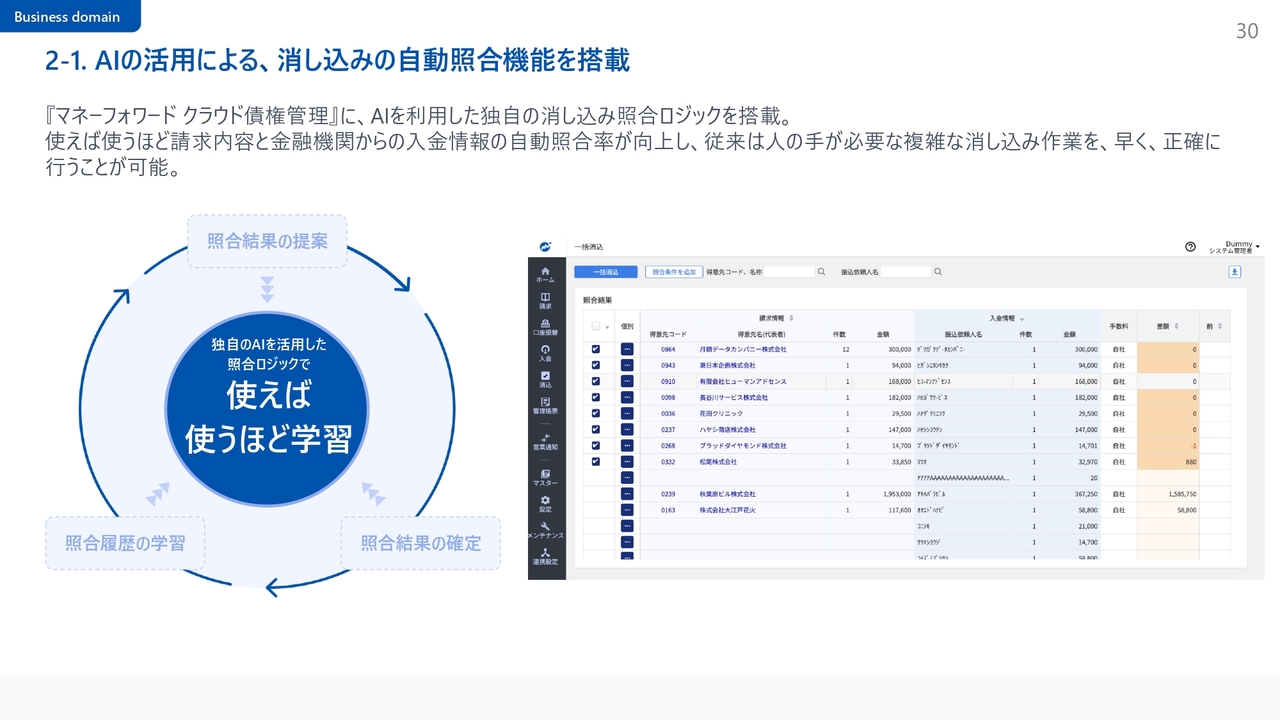Open 長谷川サービス株式会社 link
1280x720 pixels.
[x=733, y=398]
